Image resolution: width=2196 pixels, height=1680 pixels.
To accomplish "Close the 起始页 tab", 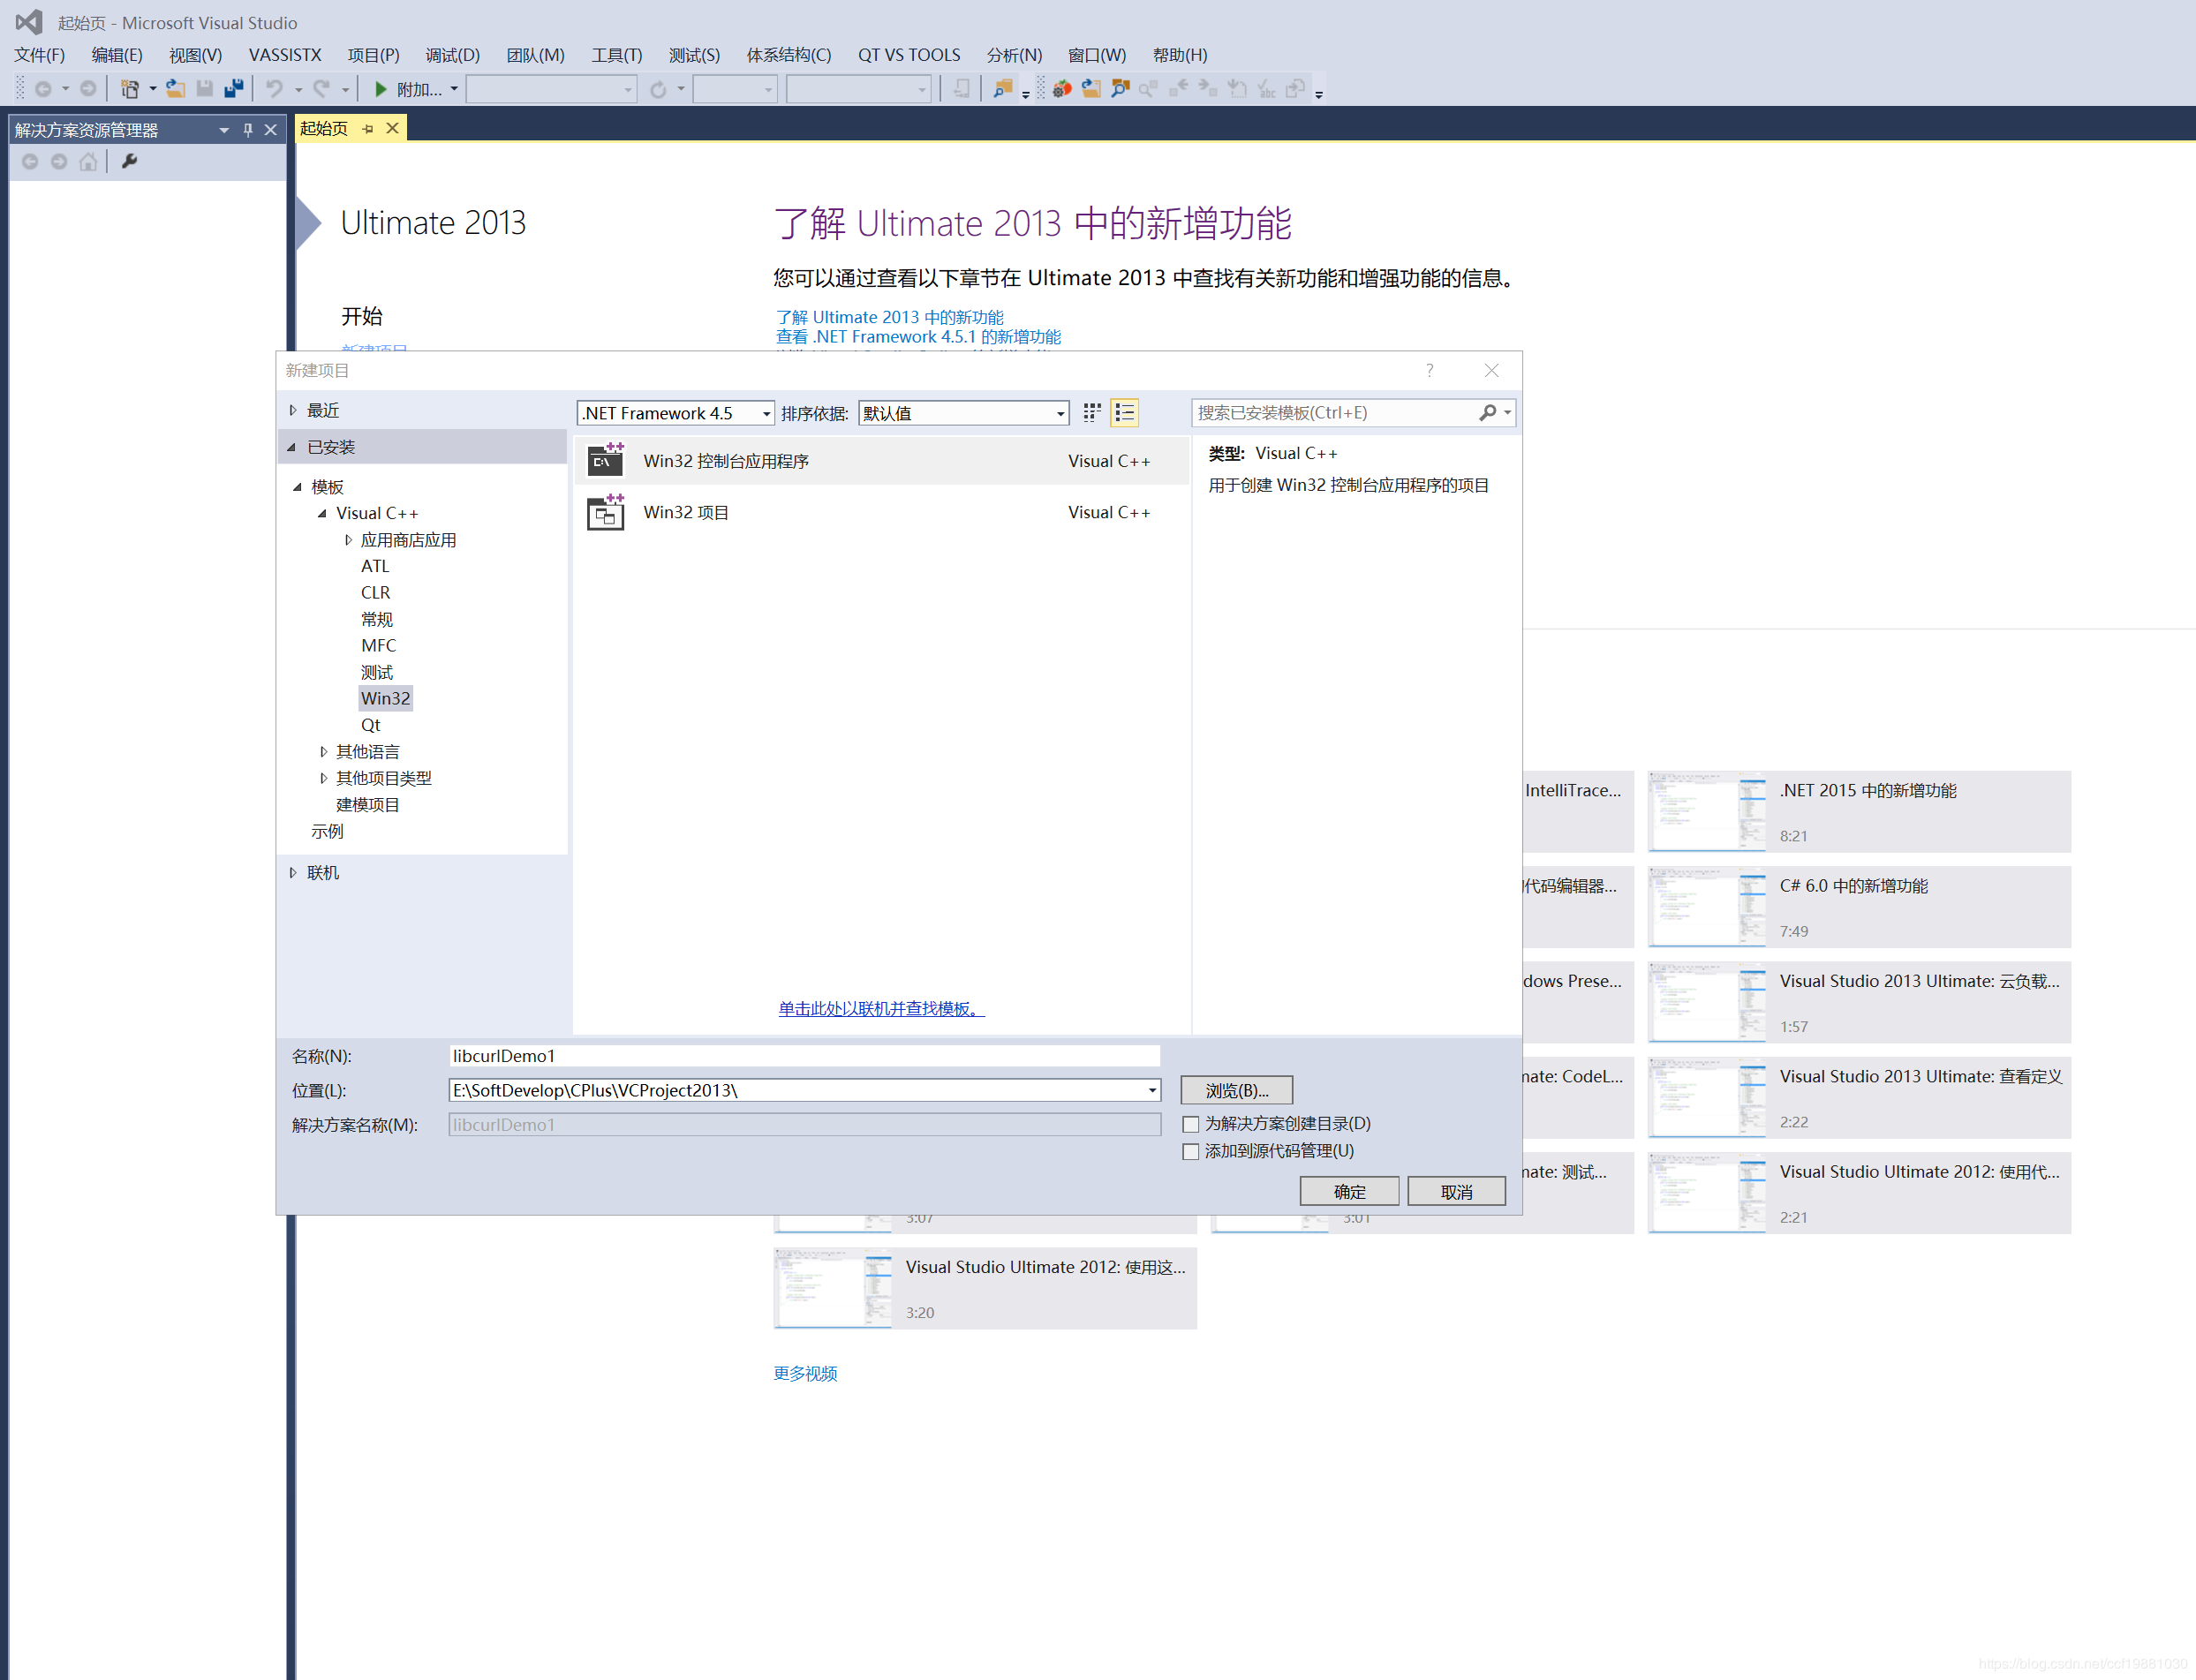I will 393,128.
